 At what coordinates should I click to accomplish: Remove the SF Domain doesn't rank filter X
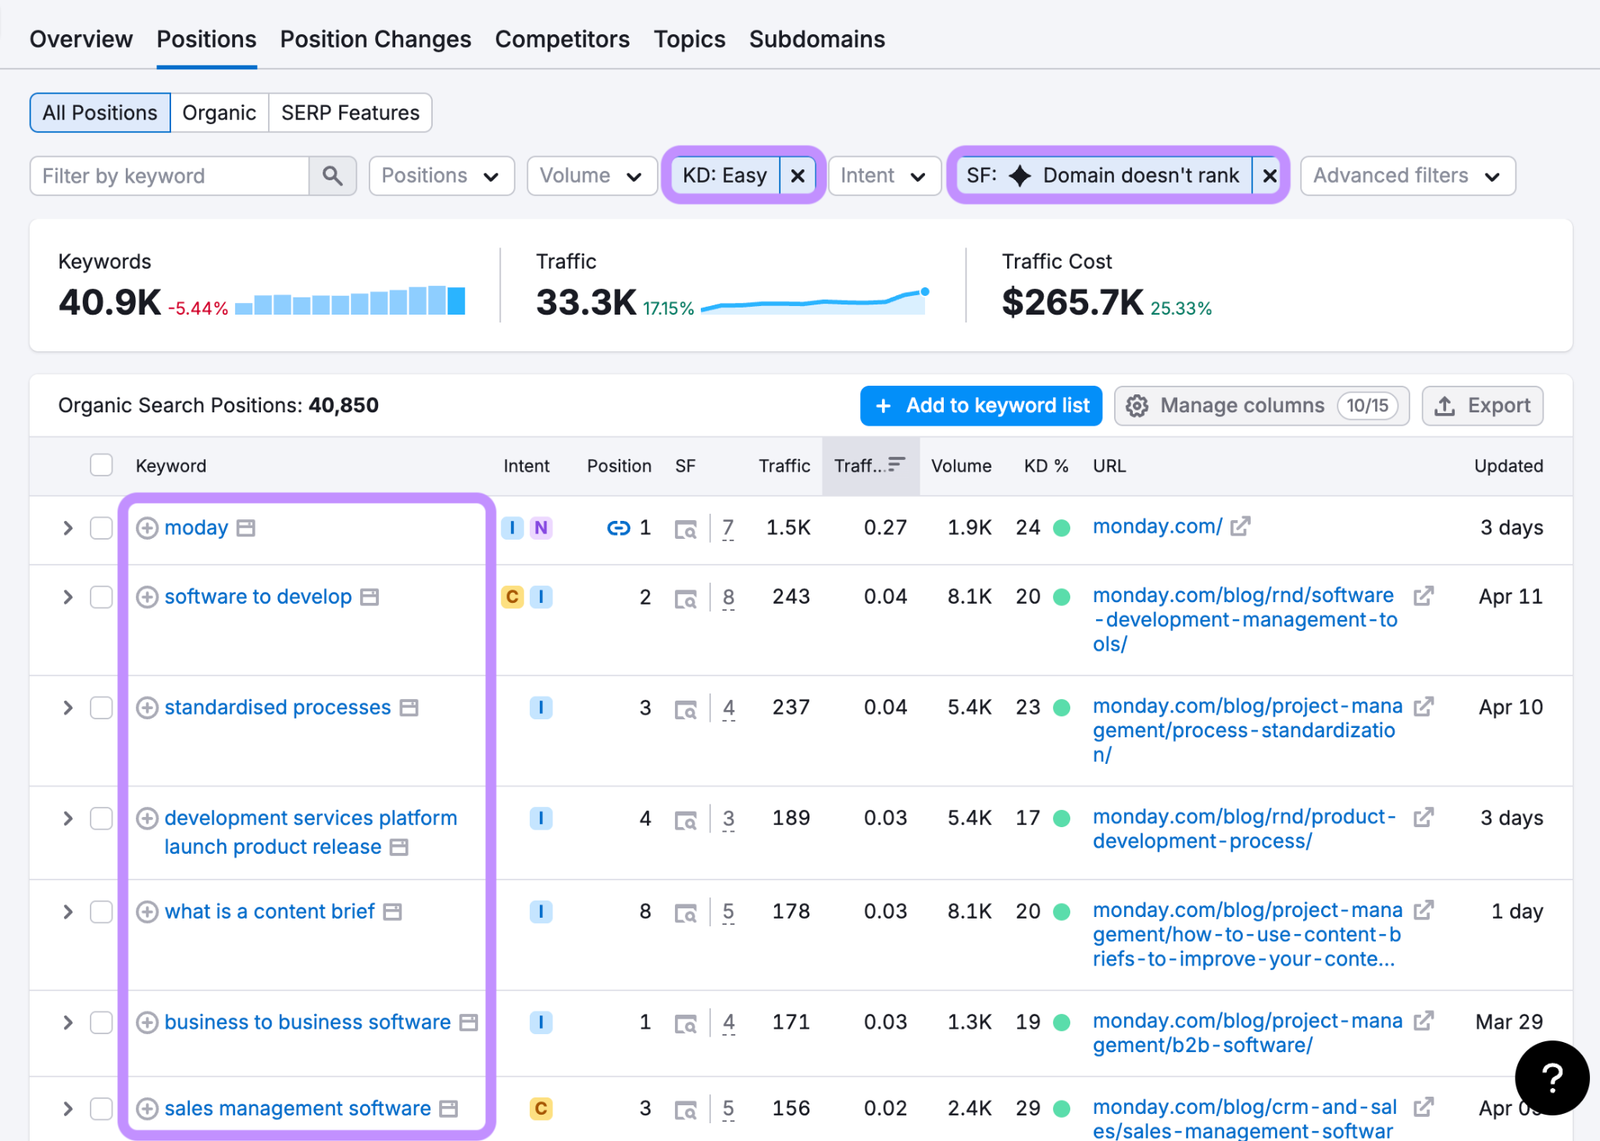1269,176
